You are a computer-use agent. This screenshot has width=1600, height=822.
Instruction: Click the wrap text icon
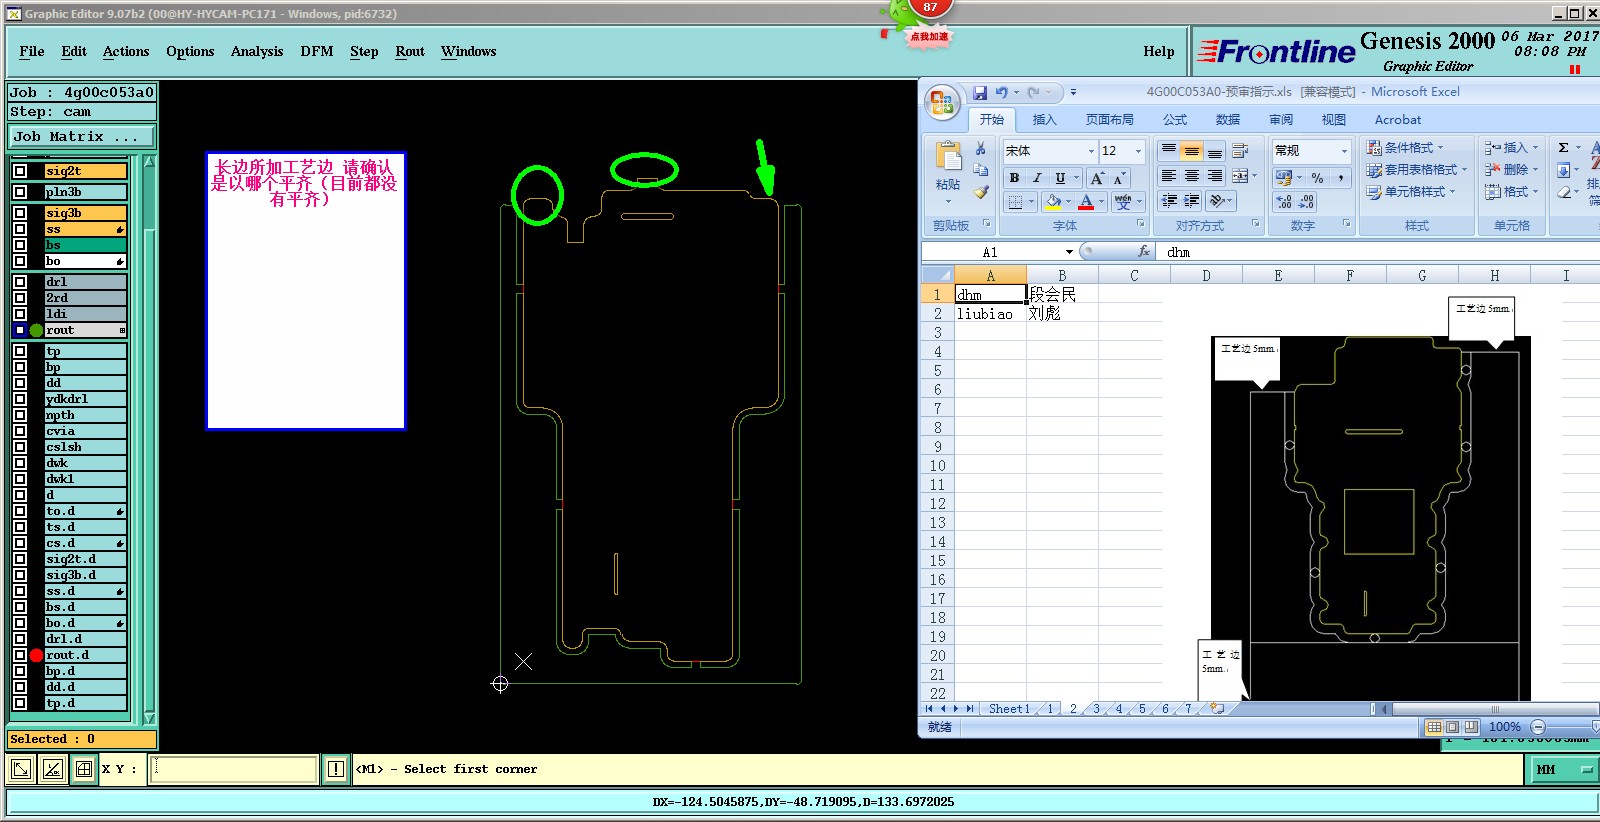tap(1241, 151)
